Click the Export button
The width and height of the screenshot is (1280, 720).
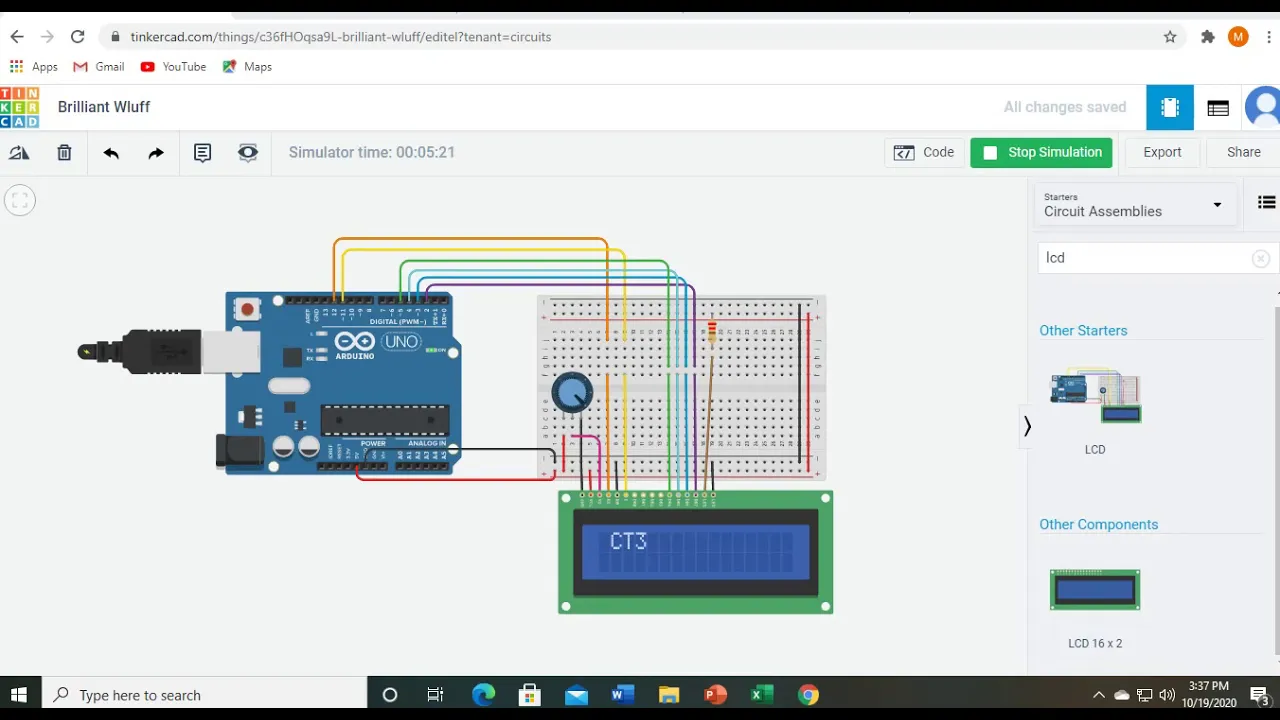click(1162, 153)
